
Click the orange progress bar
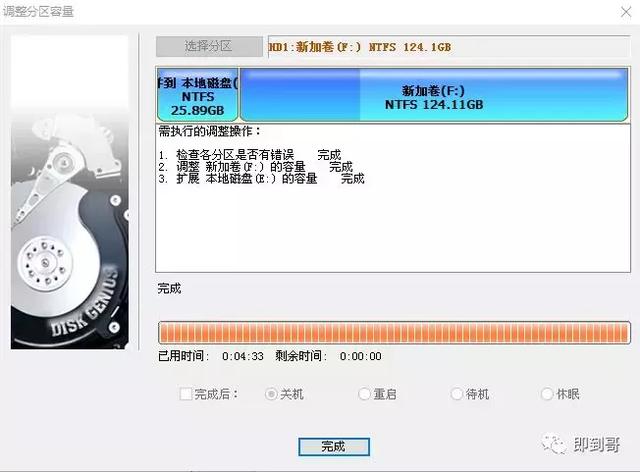[394, 332]
